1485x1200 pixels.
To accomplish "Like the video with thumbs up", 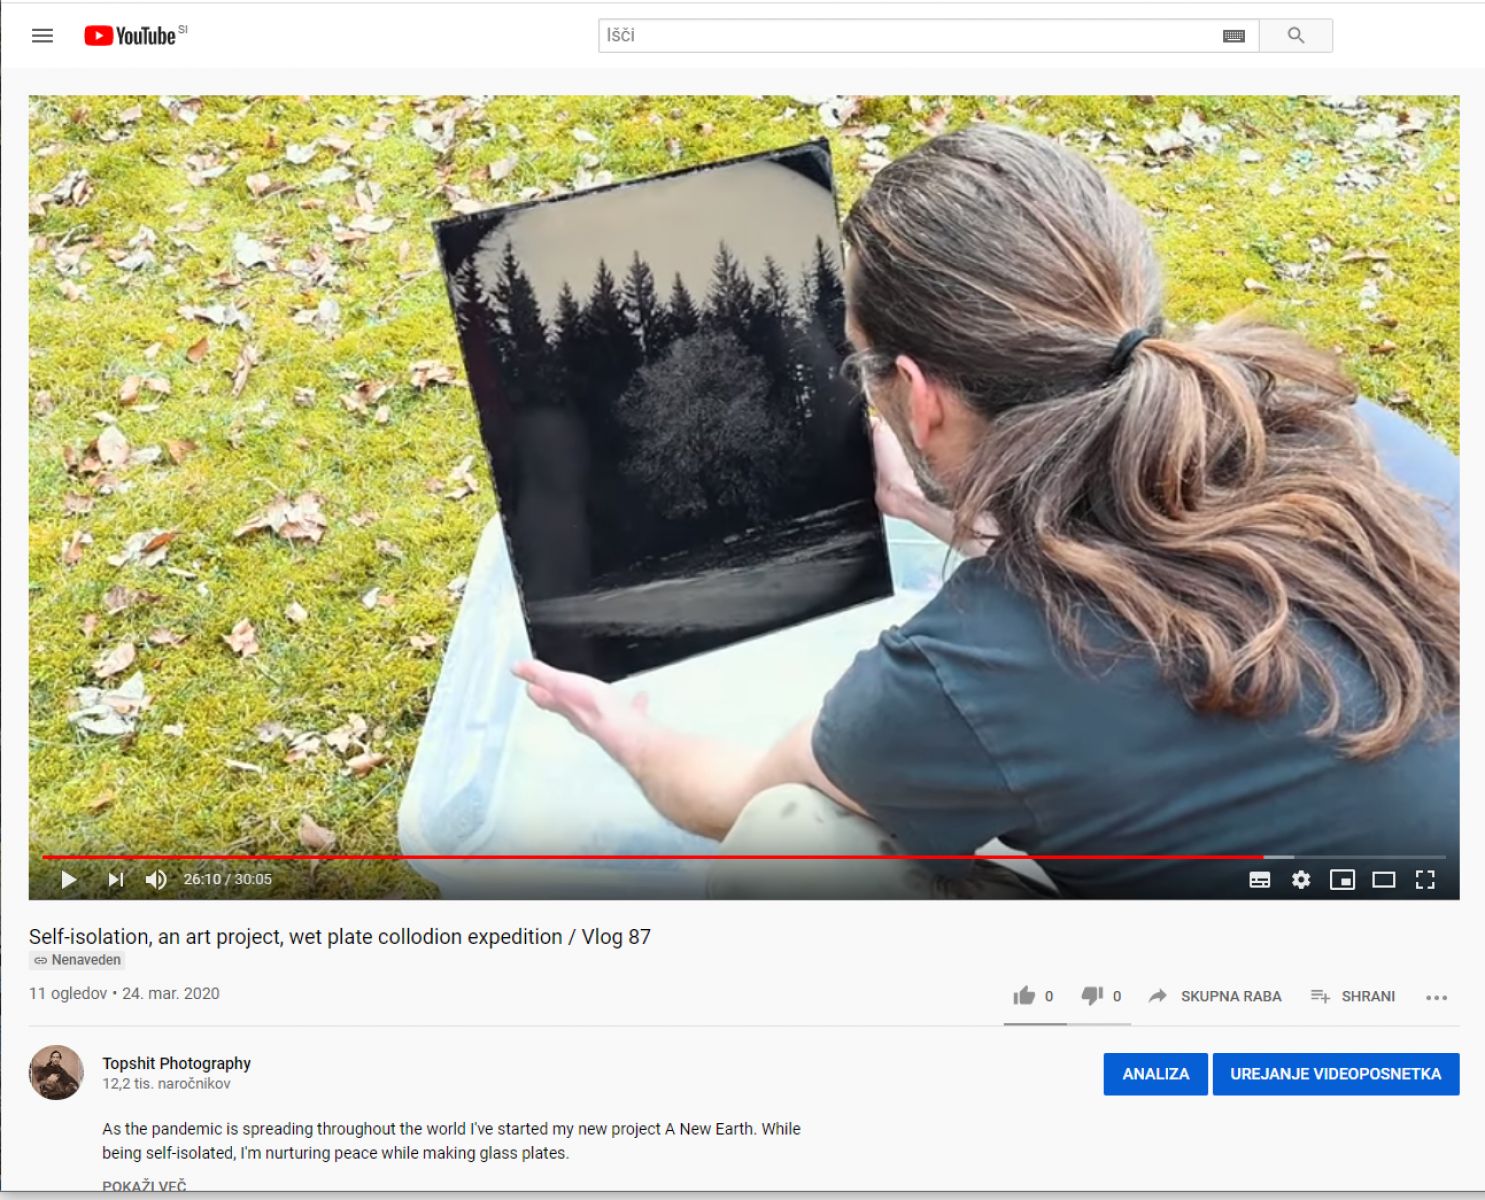I will (x=1034, y=996).
